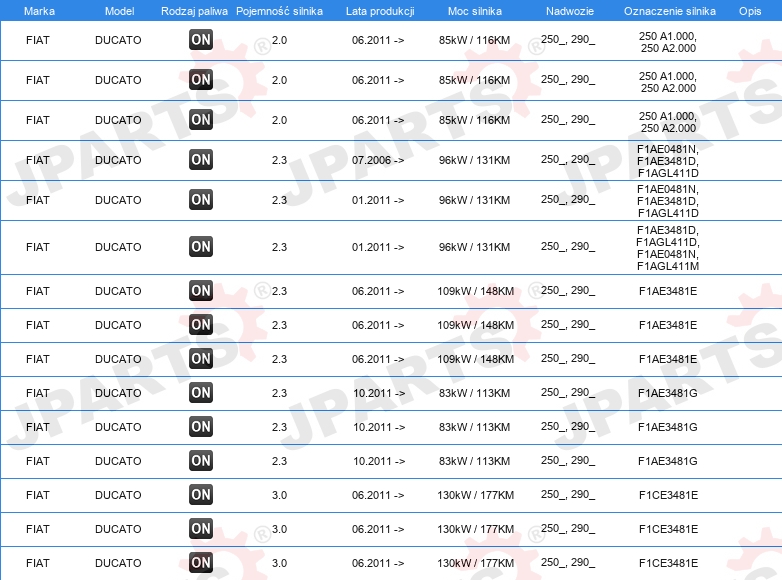
Task: Click FIAT in the F1AGL411M row
Action: tap(38, 247)
